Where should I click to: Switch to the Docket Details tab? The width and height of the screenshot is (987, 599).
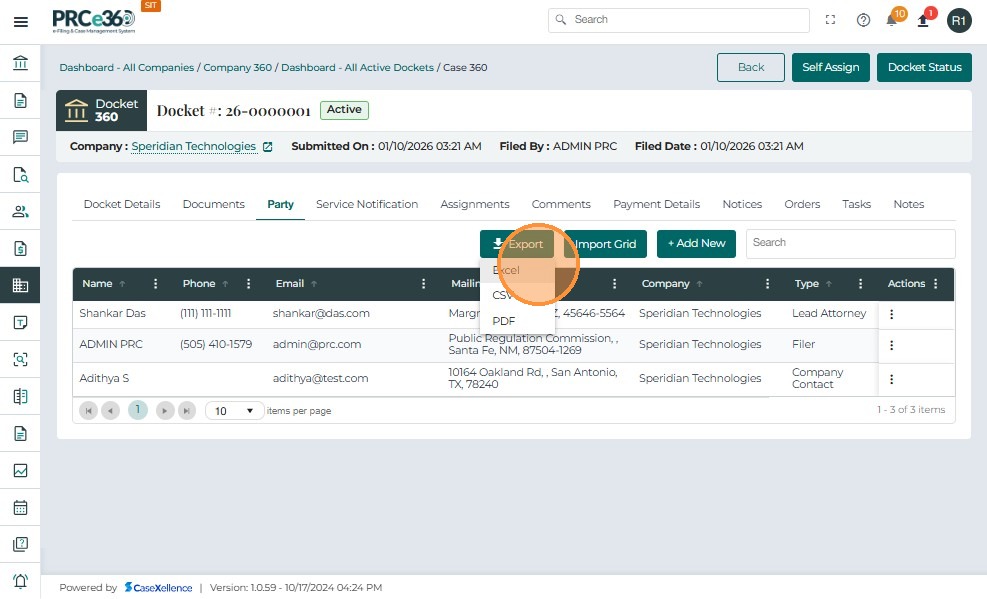pyautogui.click(x=122, y=204)
